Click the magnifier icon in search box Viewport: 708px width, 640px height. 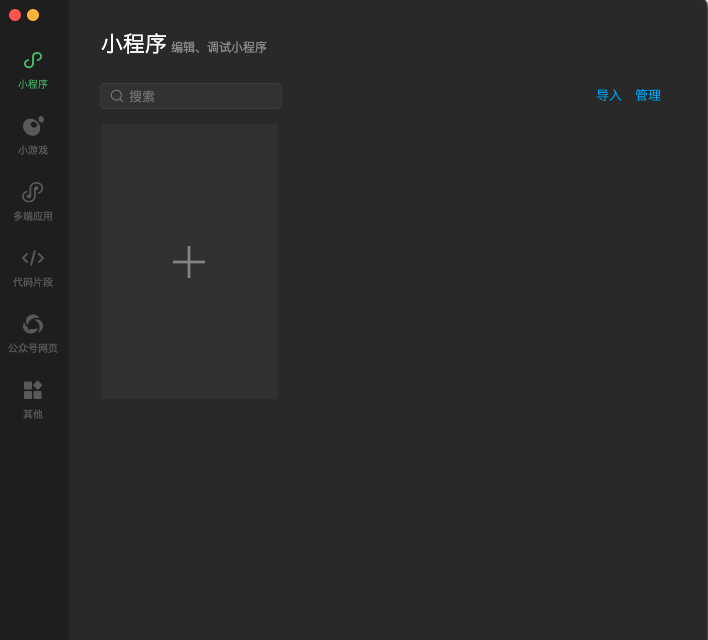tap(117, 96)
